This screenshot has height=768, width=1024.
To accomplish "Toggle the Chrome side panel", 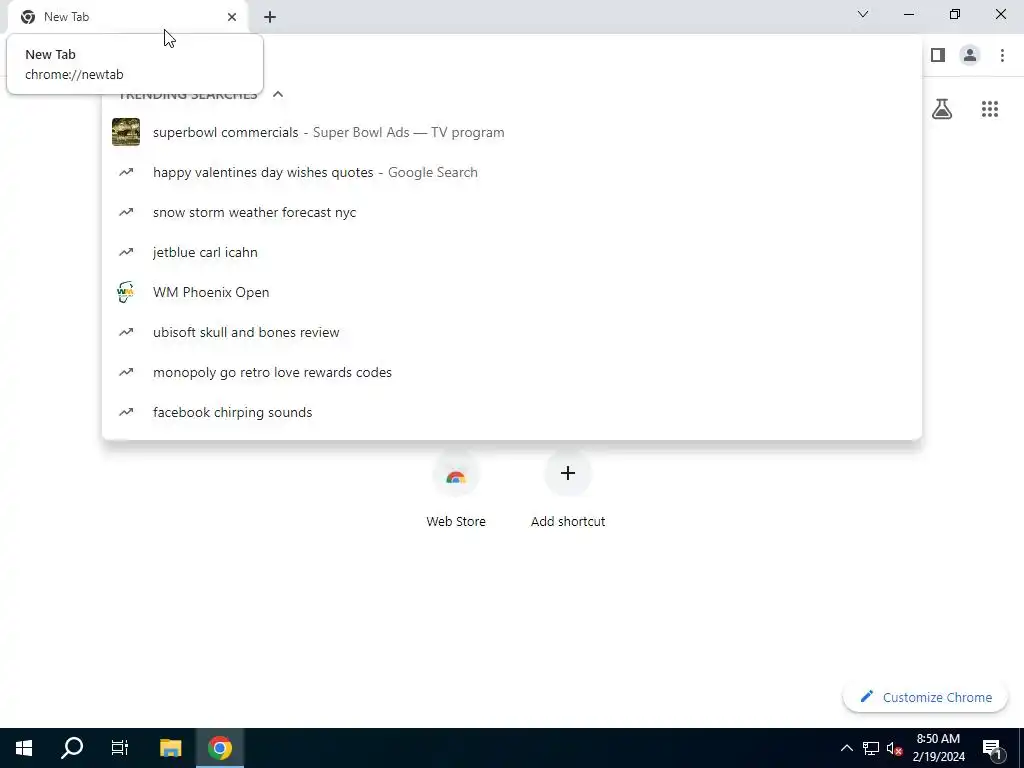I will 938,55.
